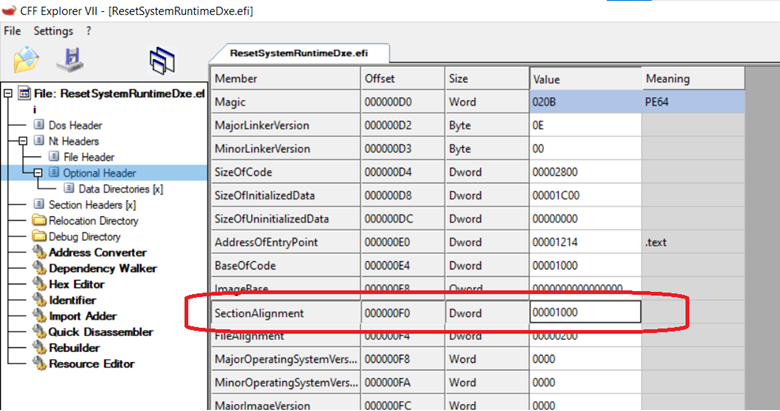Collapse the Nt Headers tree node

(23, 141)
